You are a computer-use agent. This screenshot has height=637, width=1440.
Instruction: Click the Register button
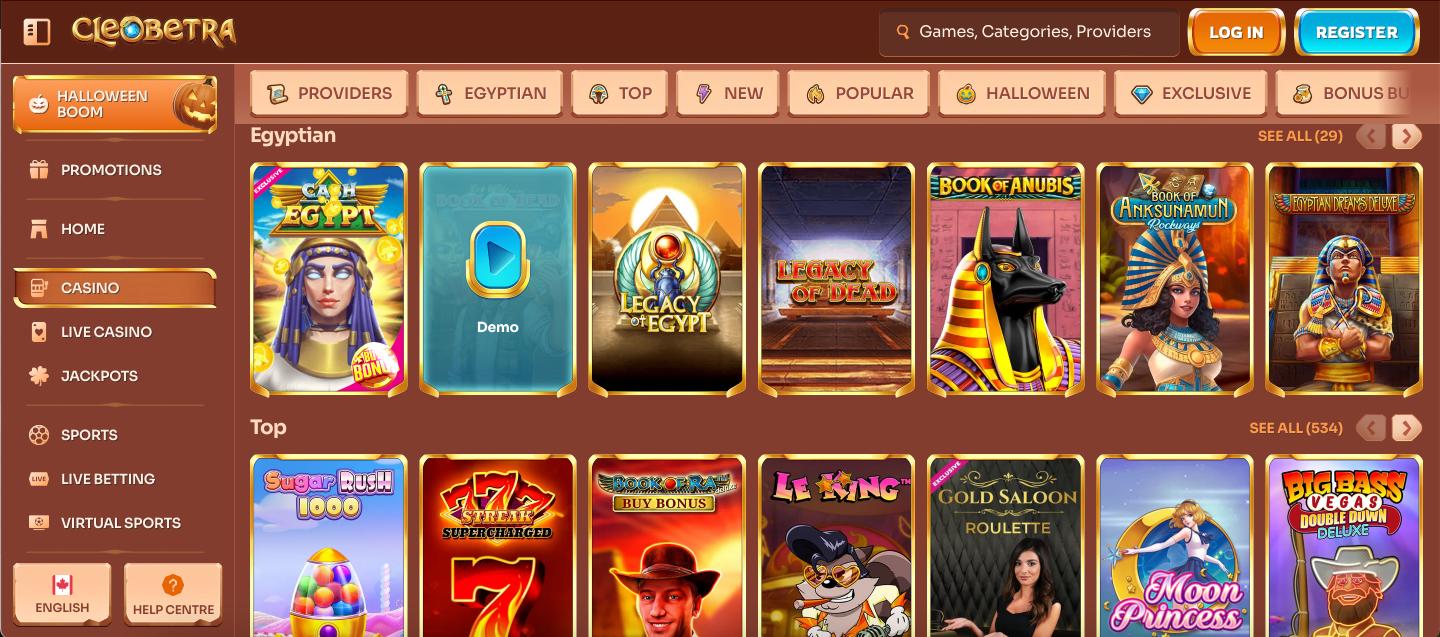click(x=1357, y=32)
